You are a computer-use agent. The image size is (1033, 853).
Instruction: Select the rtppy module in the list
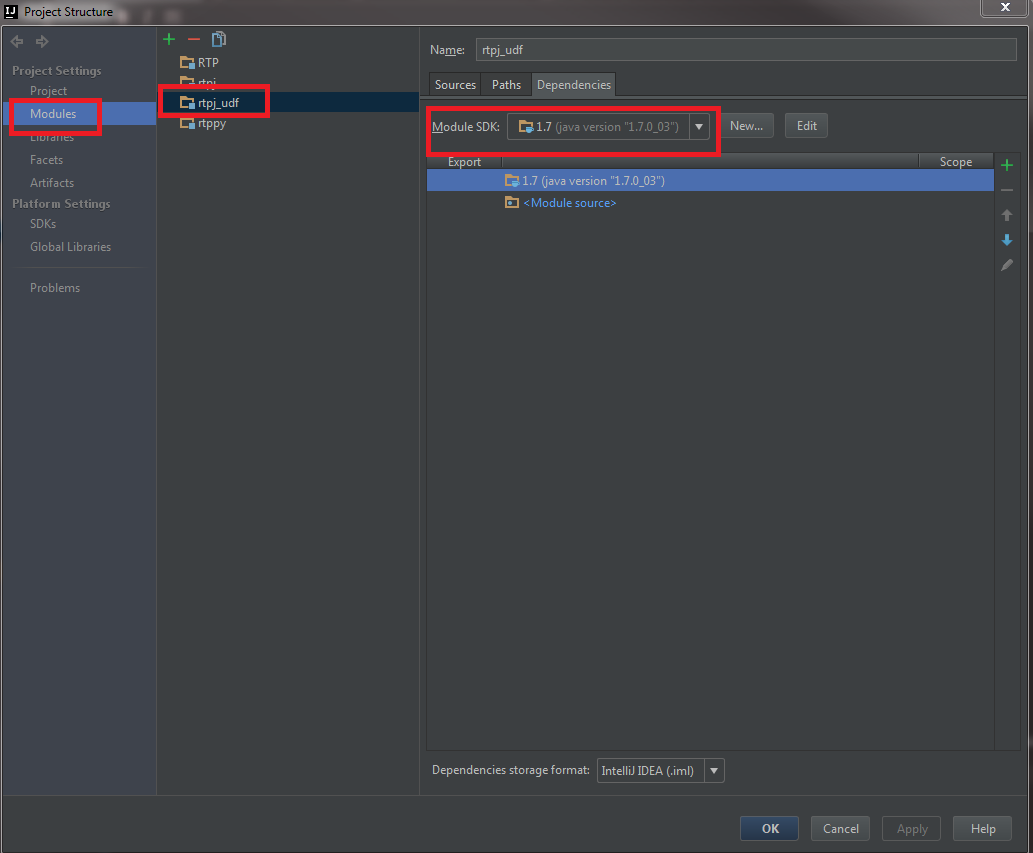click(x=211, y=123)
